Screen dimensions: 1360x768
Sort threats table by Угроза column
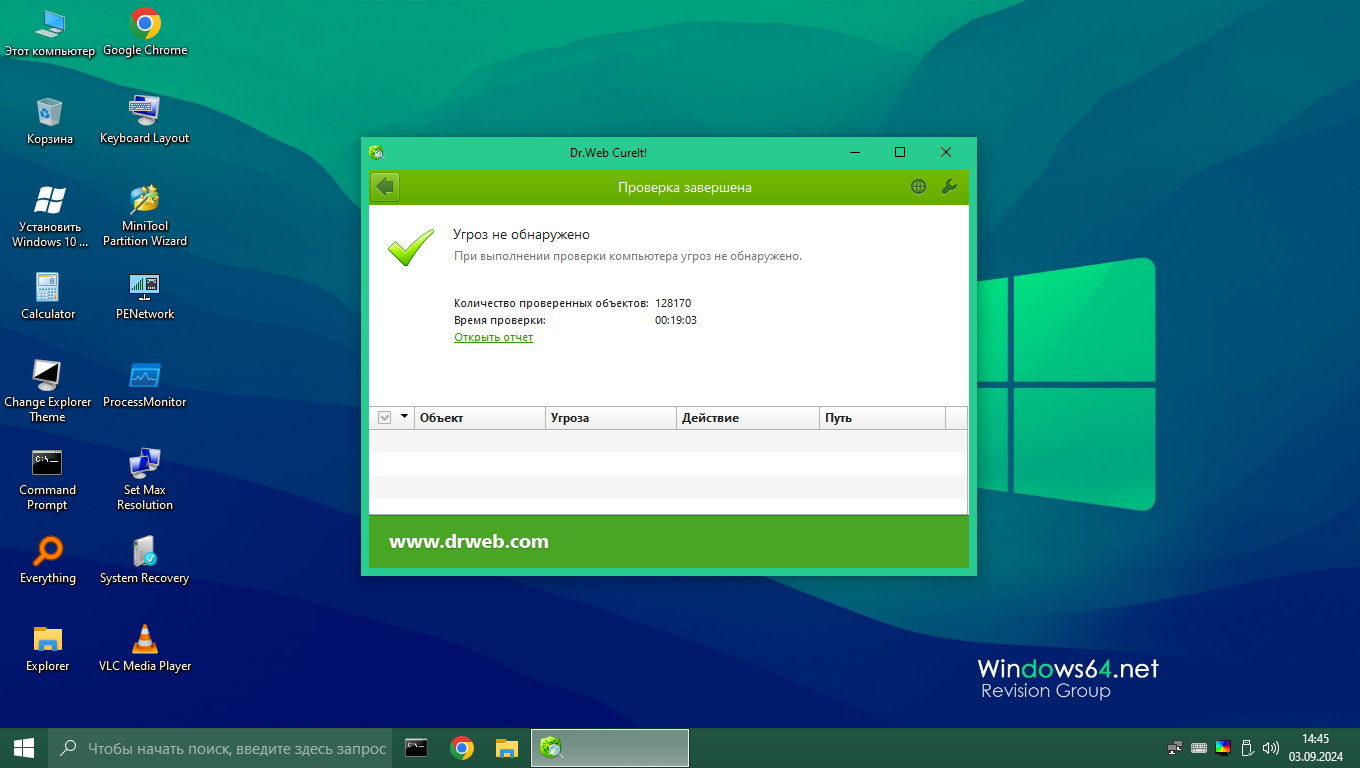coord(610,418)
